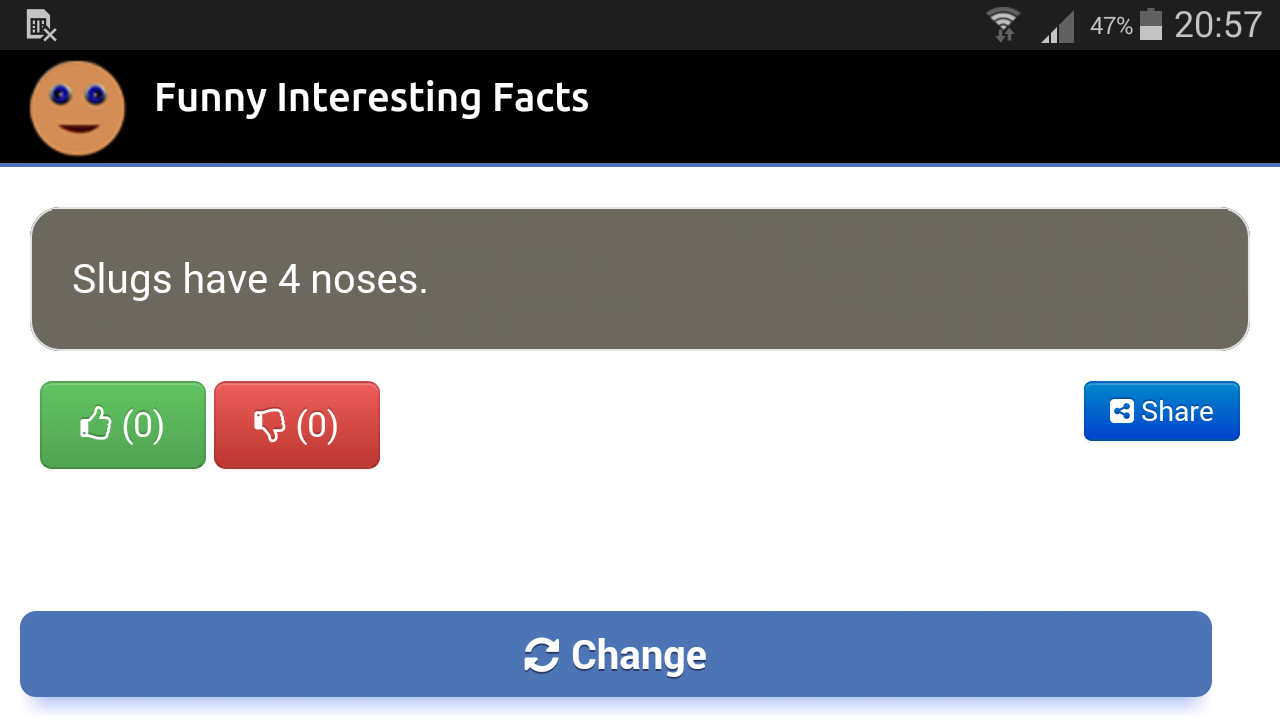Like the slug fact with green button
The height and width of the screenshot is (720, 1280).
[123, 425]
